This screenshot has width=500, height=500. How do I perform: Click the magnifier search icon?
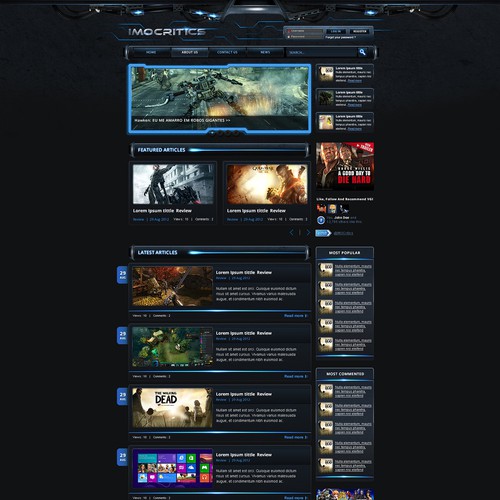pyautogui.click(x=362, y=52)
